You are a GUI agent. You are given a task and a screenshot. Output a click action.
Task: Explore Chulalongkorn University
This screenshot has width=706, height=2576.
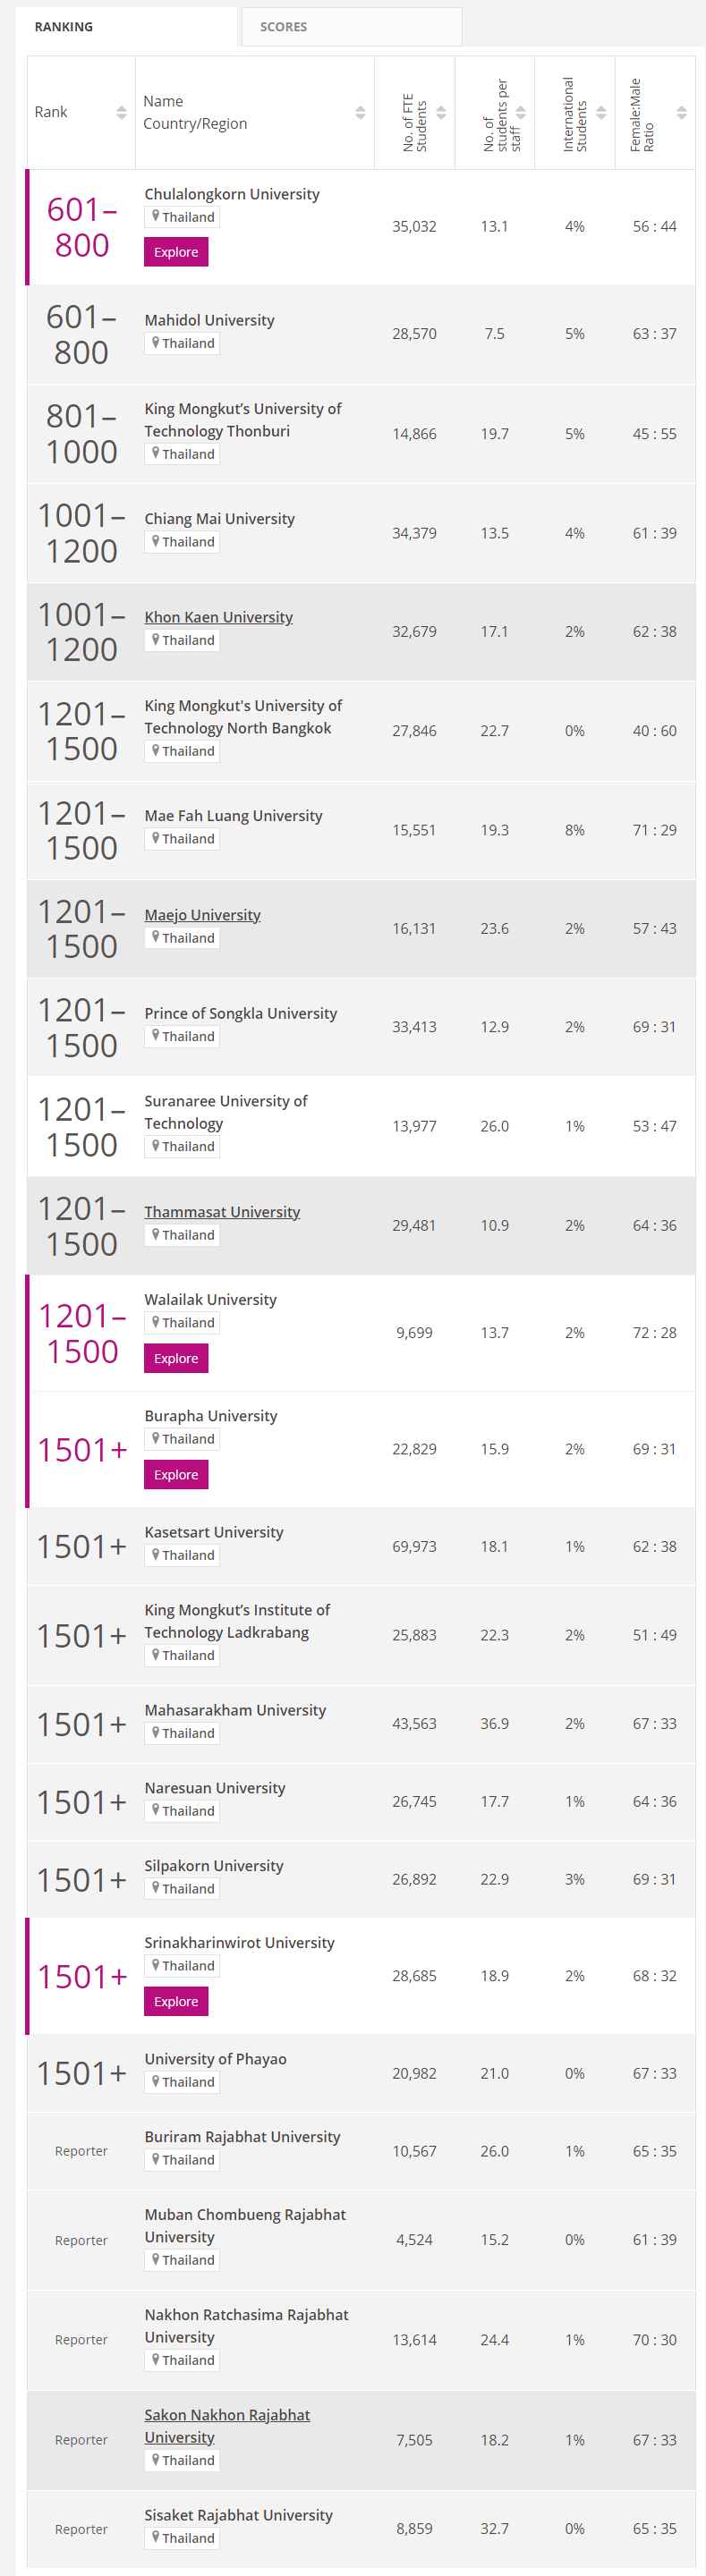(x=176, y=252)
